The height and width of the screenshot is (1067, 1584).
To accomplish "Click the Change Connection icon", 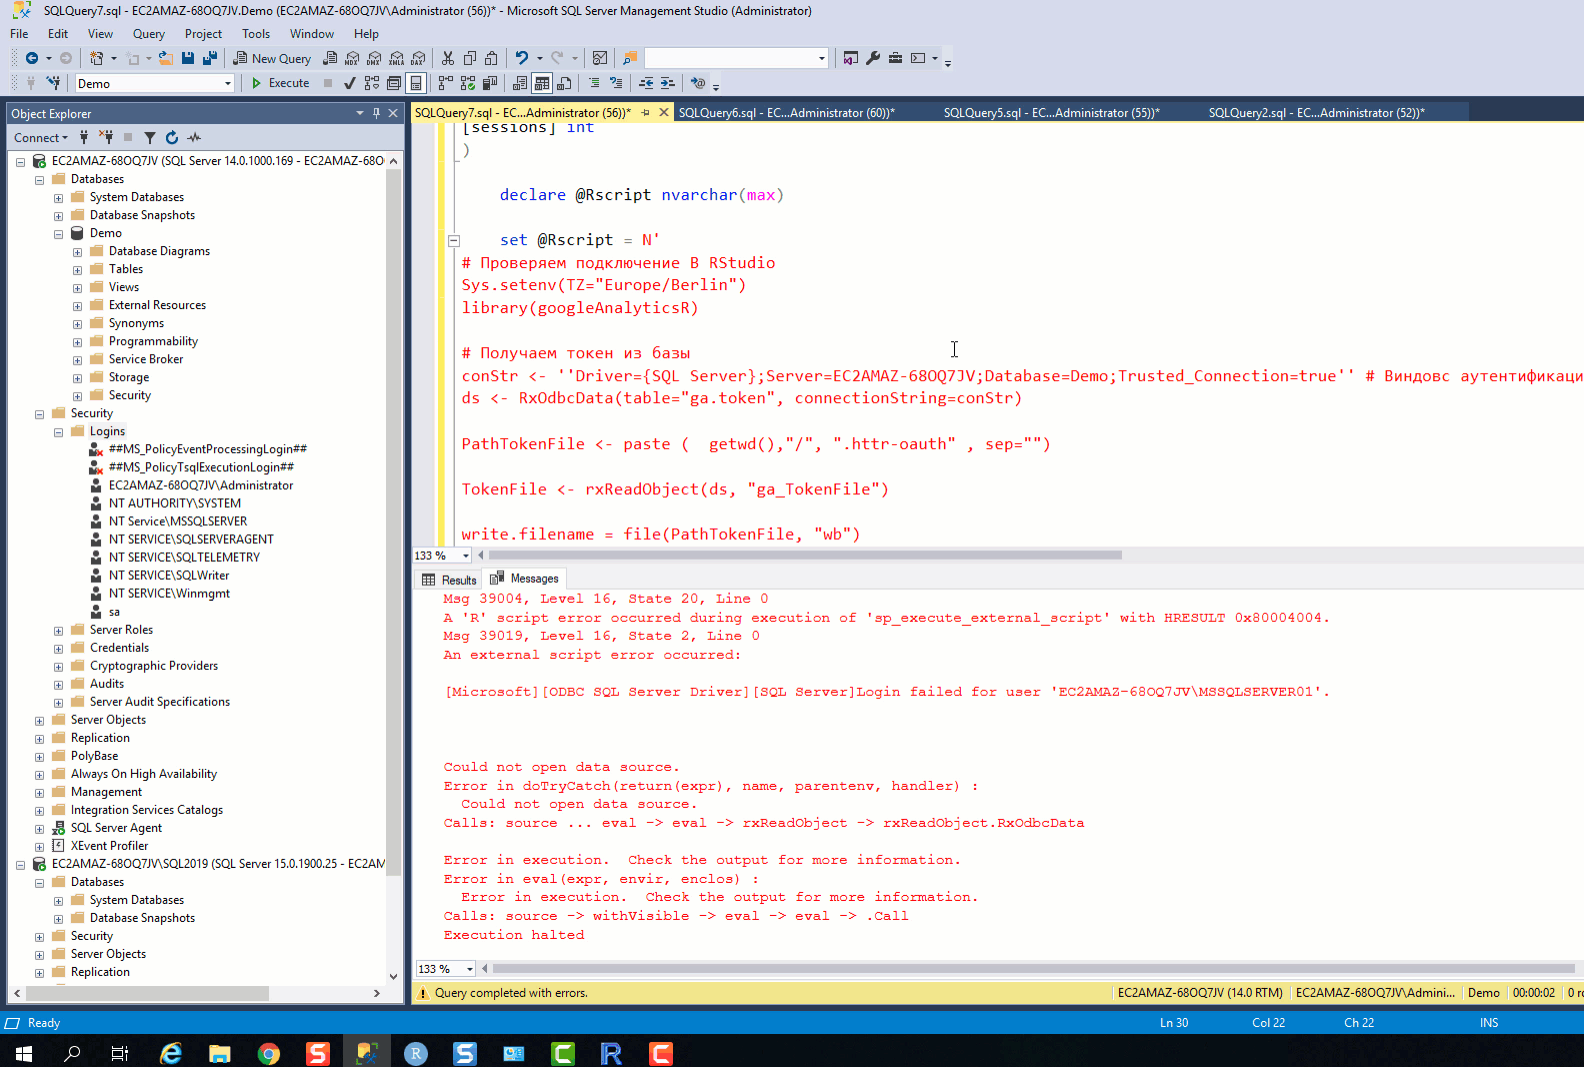I will pos(53,83).
